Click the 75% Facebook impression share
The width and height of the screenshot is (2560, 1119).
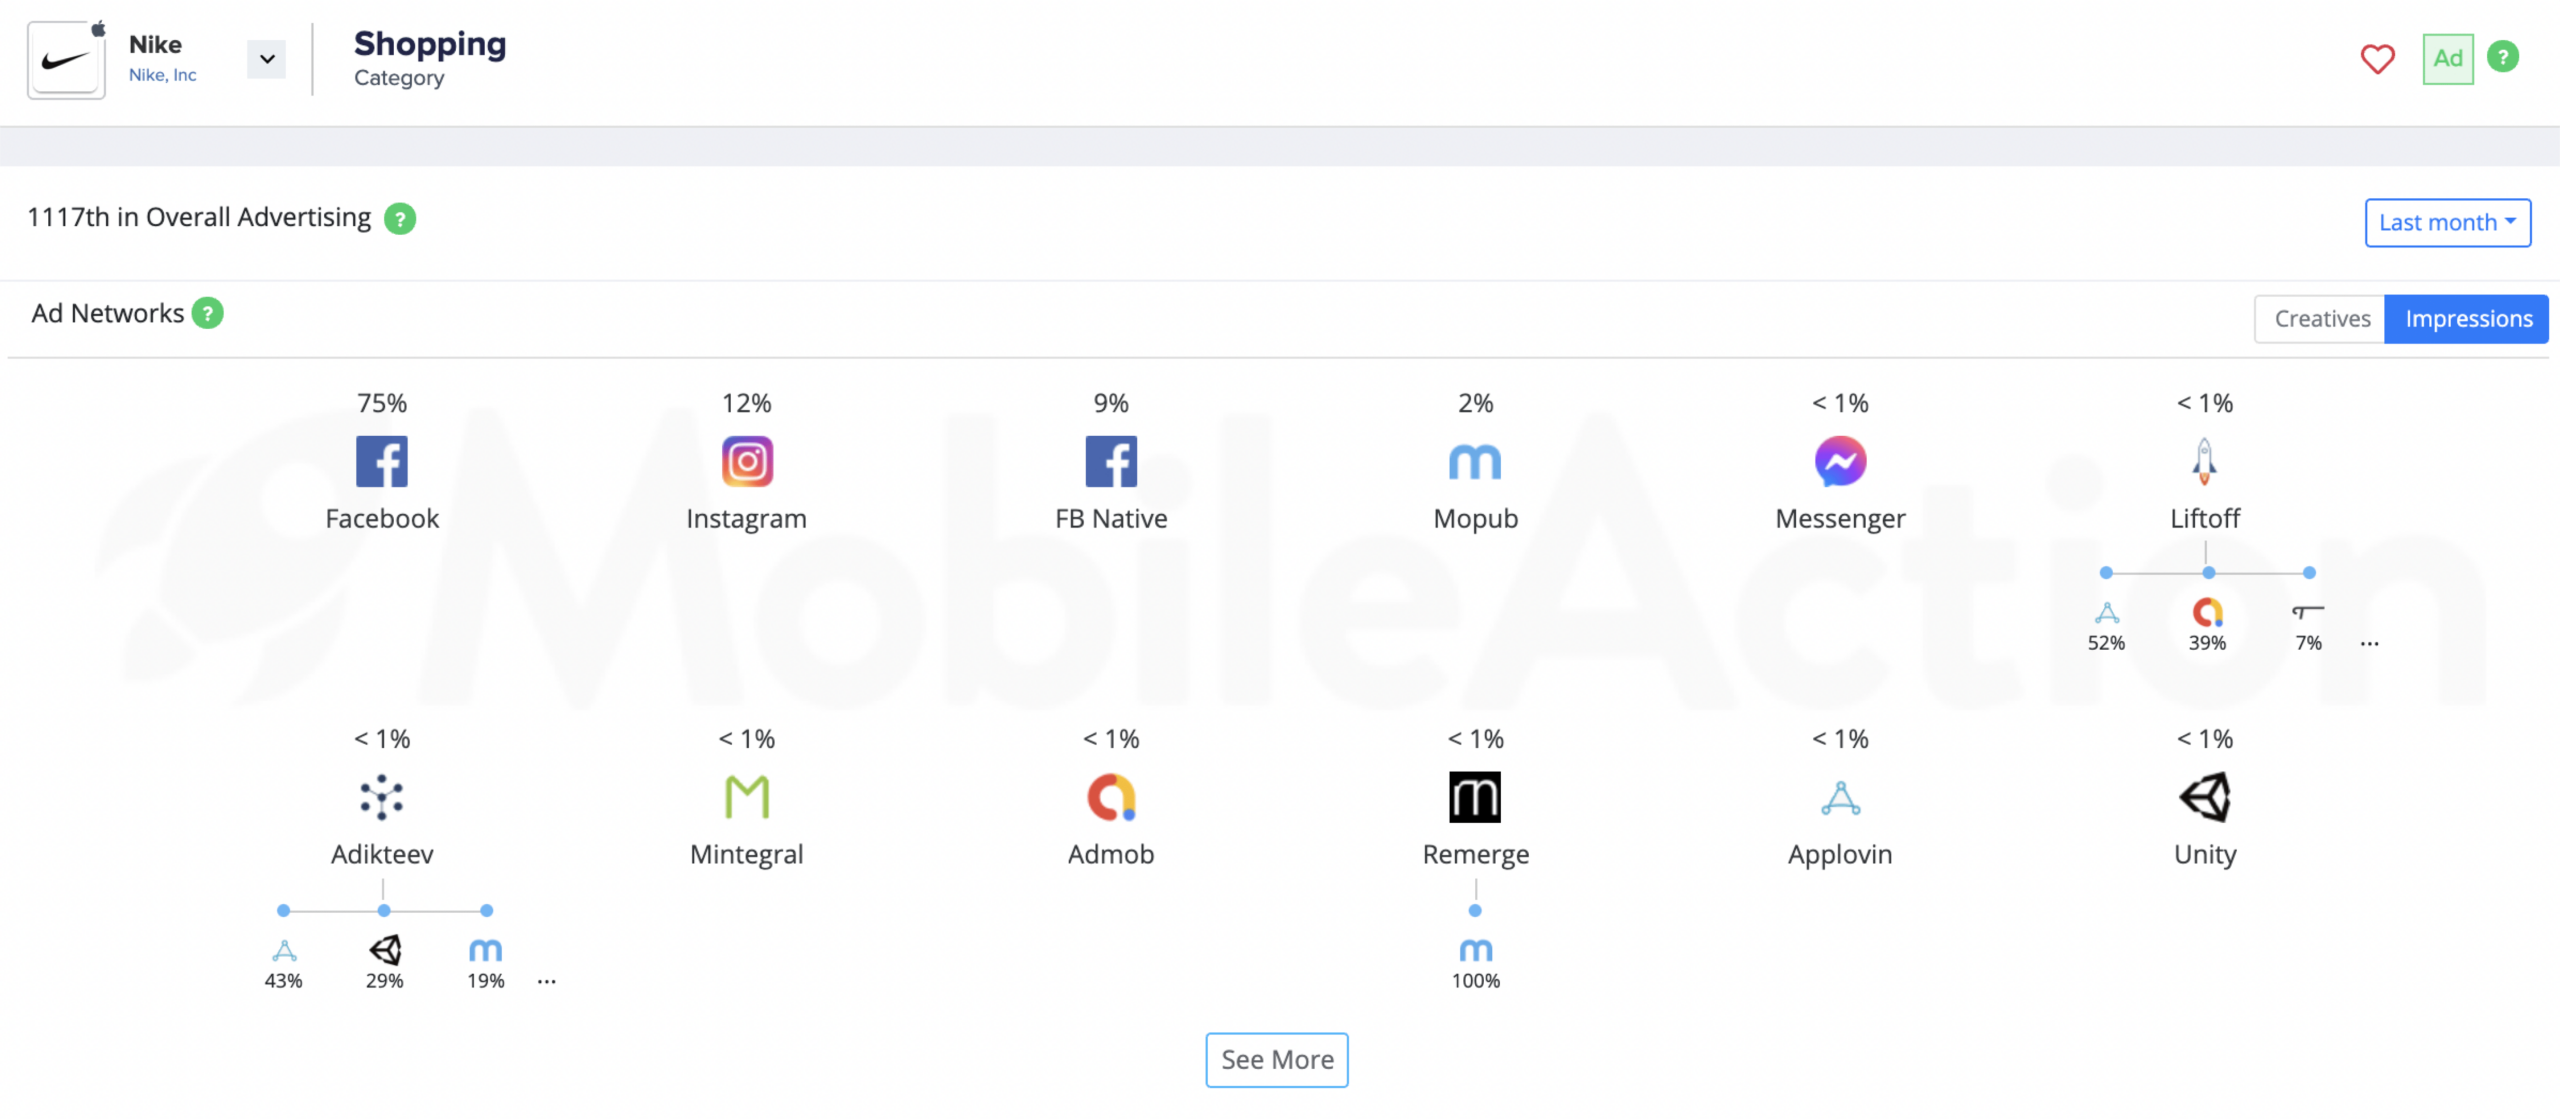pos(382,403)
